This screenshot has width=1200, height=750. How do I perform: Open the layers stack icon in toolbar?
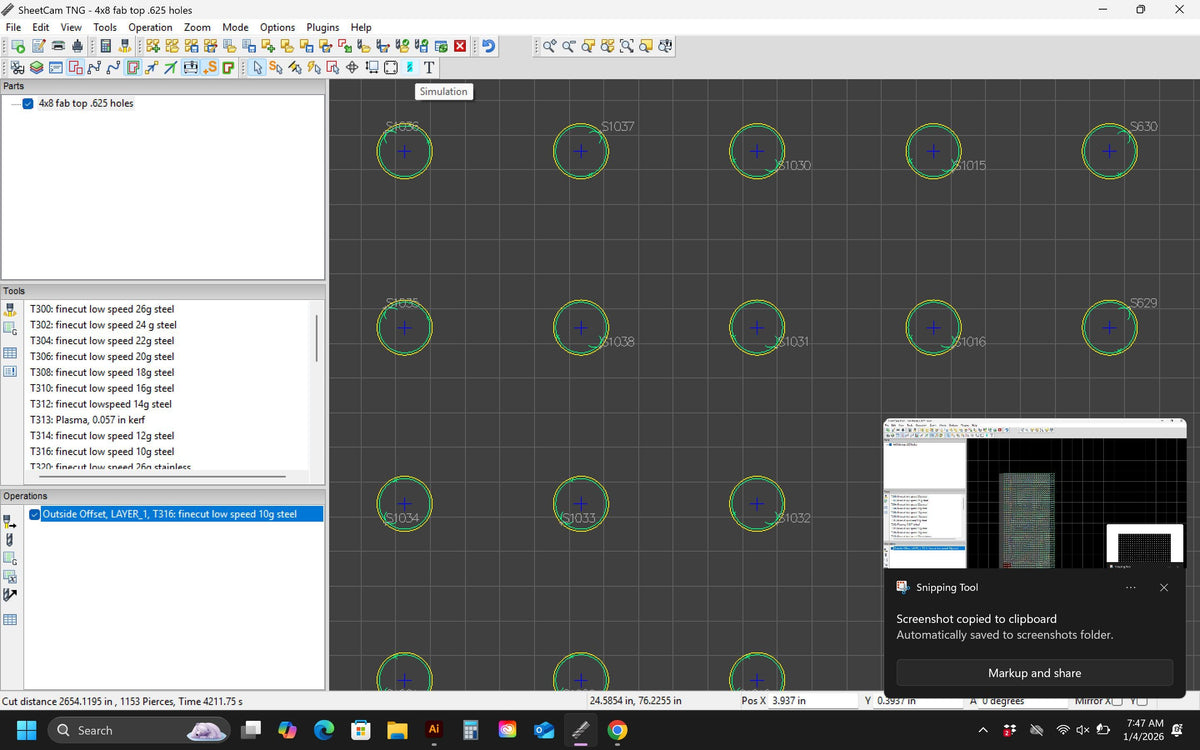point(37,68)
